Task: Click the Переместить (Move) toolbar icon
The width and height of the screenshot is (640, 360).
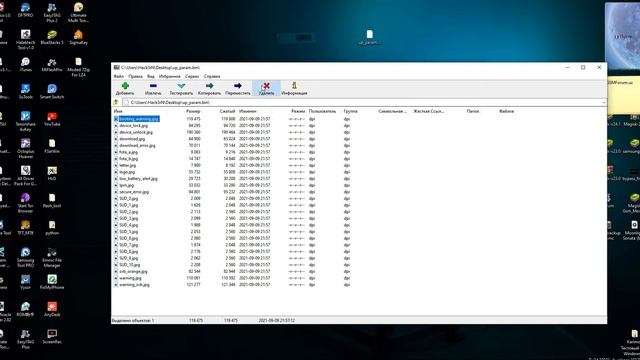Action: click(238, 86)
